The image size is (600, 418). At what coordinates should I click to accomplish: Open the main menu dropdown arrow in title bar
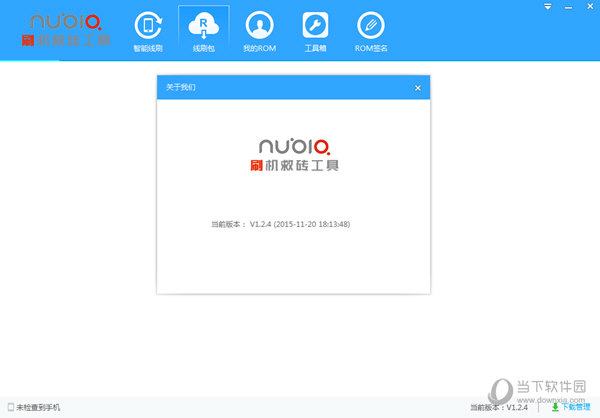point(548,7)
